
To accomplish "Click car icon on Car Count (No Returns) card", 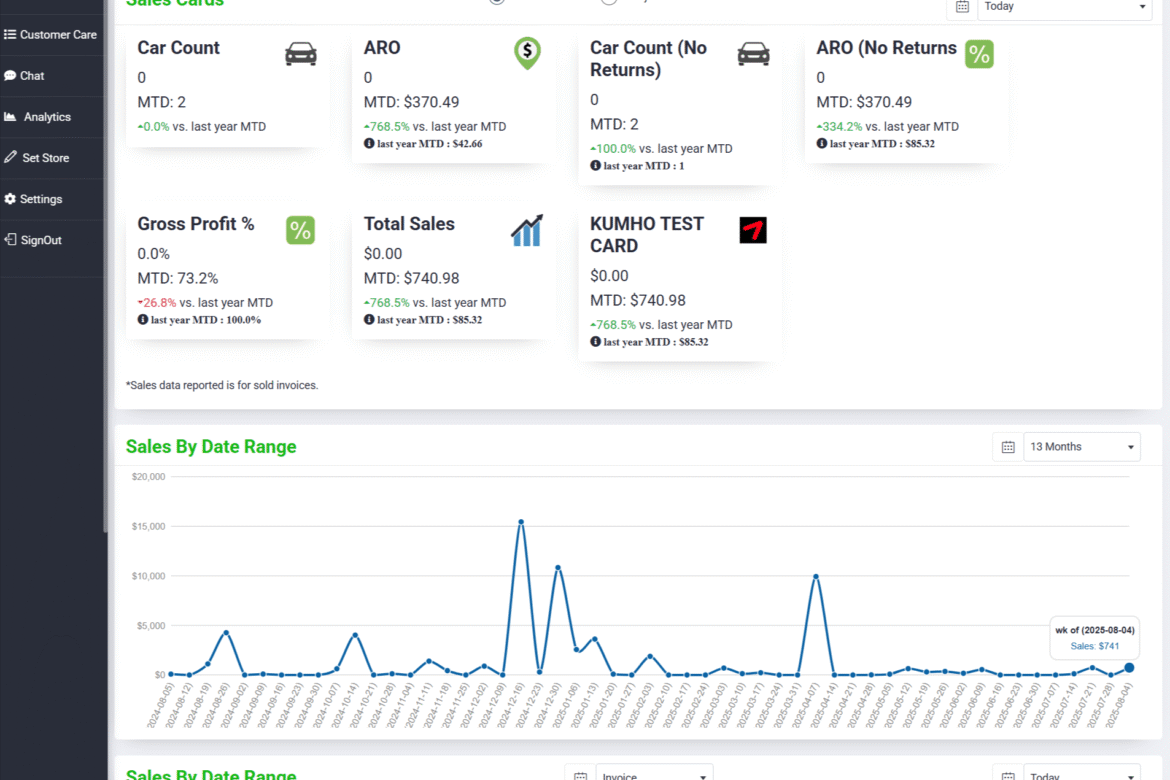I will 753,54.
